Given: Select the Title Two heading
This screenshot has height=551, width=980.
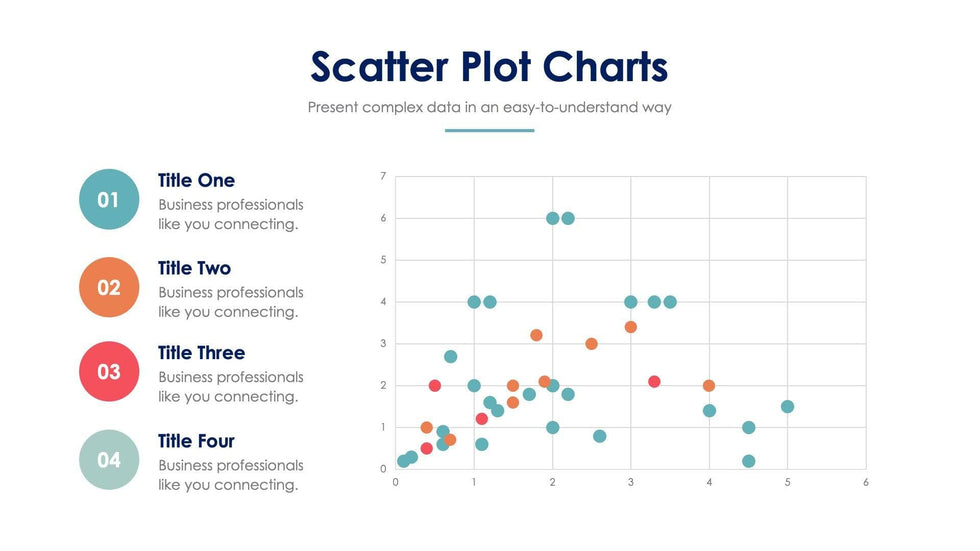Looking at the screenshot, I should [195, 268].
